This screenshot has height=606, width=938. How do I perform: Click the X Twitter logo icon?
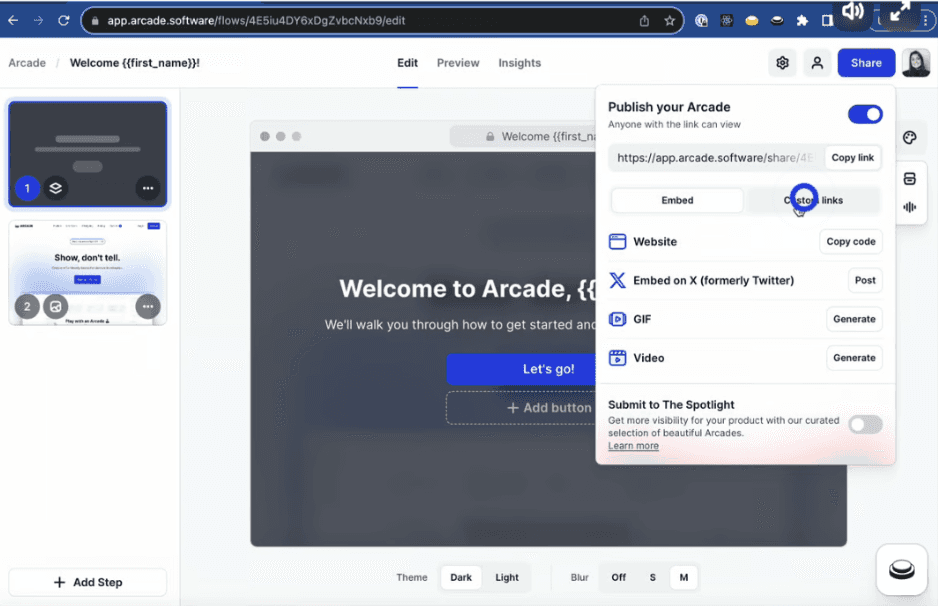coord(617,280)
